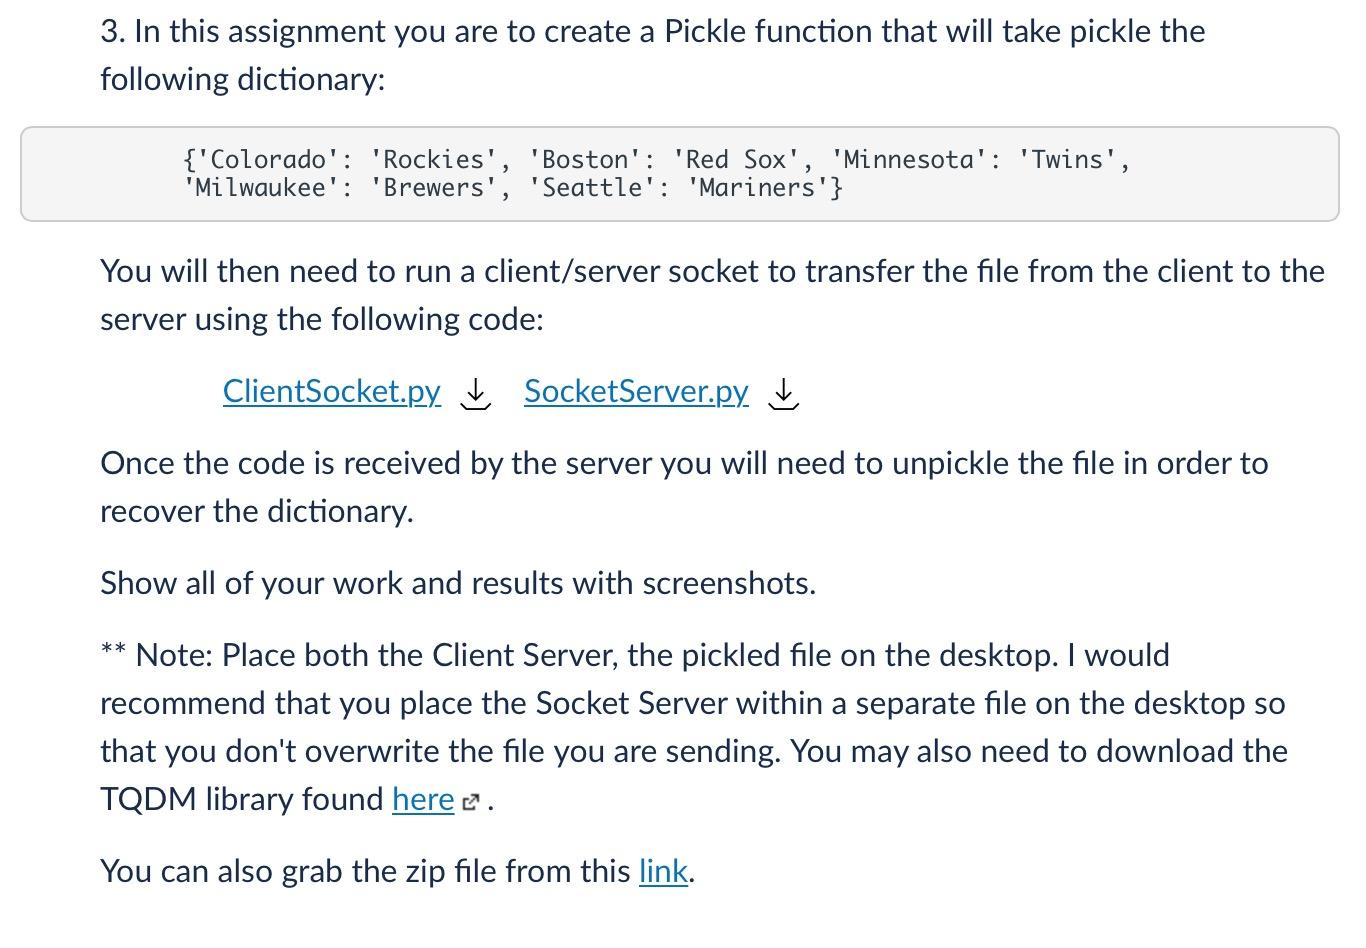Download ClientSocket.py using its arrow icon
The width and height of the screenshot is (1366, 948).
(476, 393)
